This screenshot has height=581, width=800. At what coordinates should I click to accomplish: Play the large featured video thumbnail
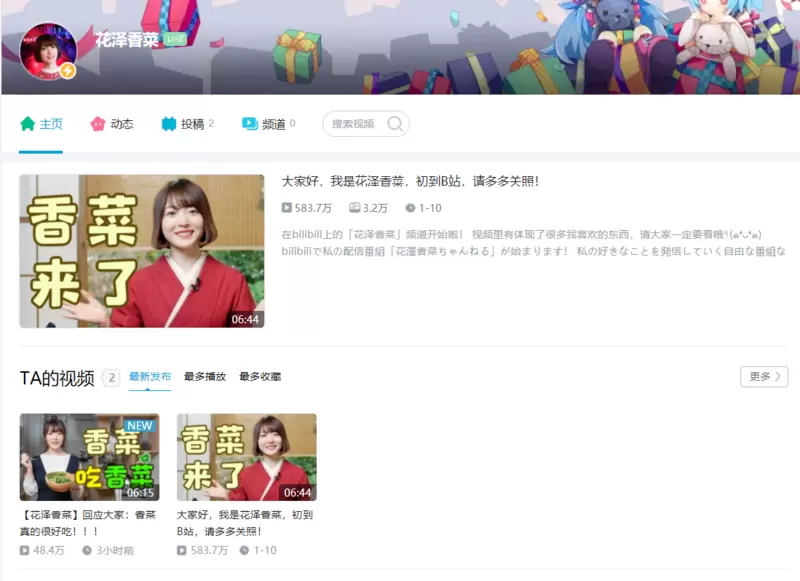tap(142, 251)
